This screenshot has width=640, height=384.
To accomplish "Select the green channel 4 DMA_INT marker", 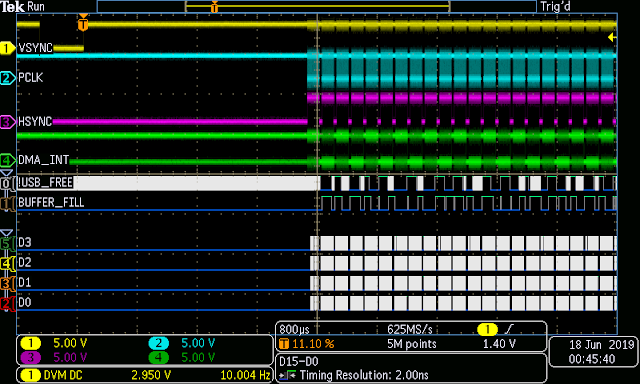I will [7, 160].
